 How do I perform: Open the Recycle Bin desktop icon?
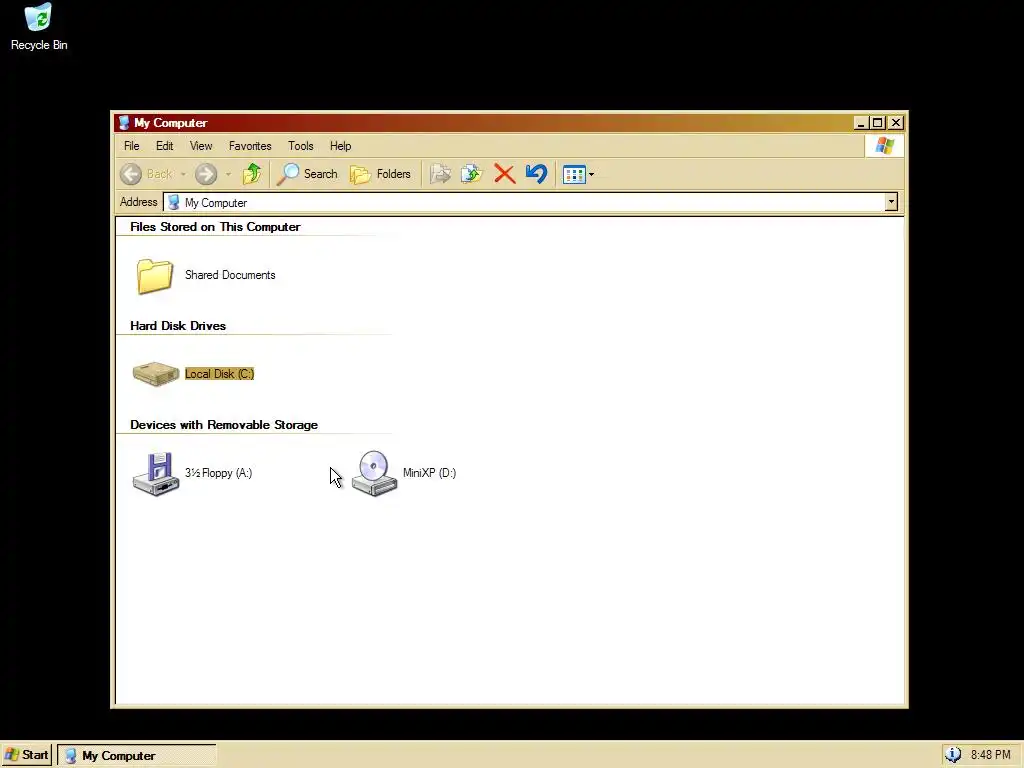coord(39,27)
